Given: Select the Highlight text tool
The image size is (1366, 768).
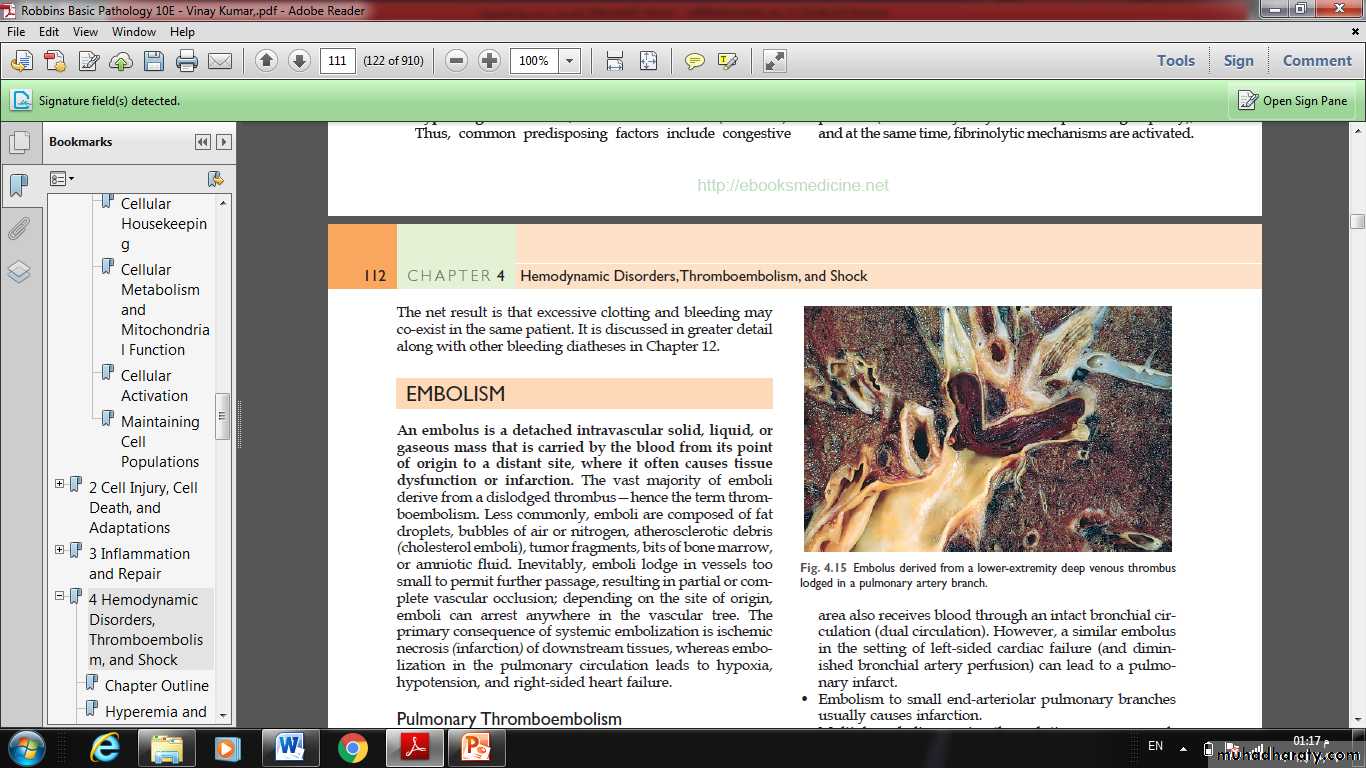Looking at the screenshot, I should pyautogui.click(x=728, y=61).
